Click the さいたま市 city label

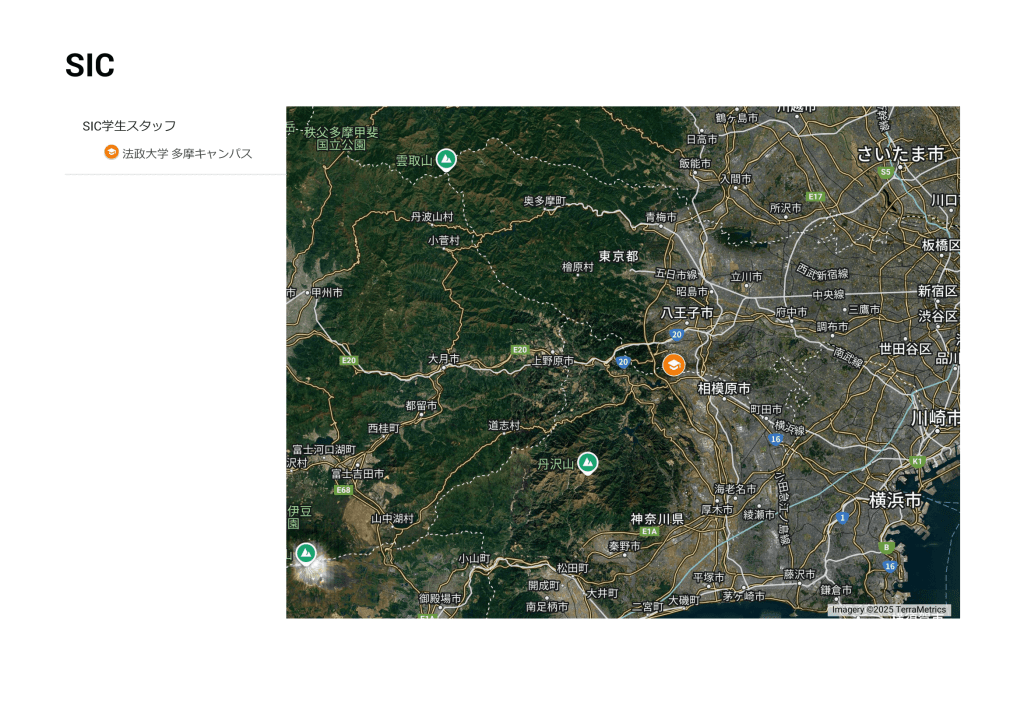tap(900, 154)
